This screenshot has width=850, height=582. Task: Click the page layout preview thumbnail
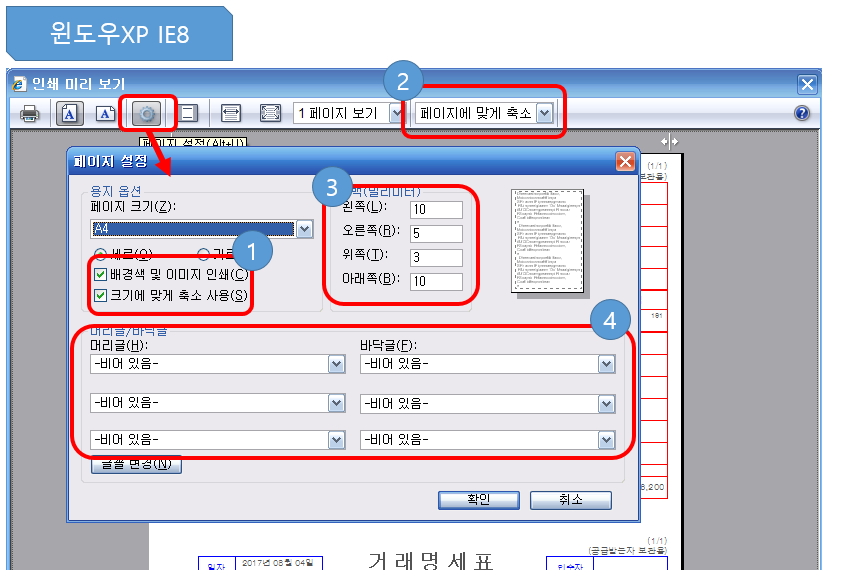click(548, 241)
